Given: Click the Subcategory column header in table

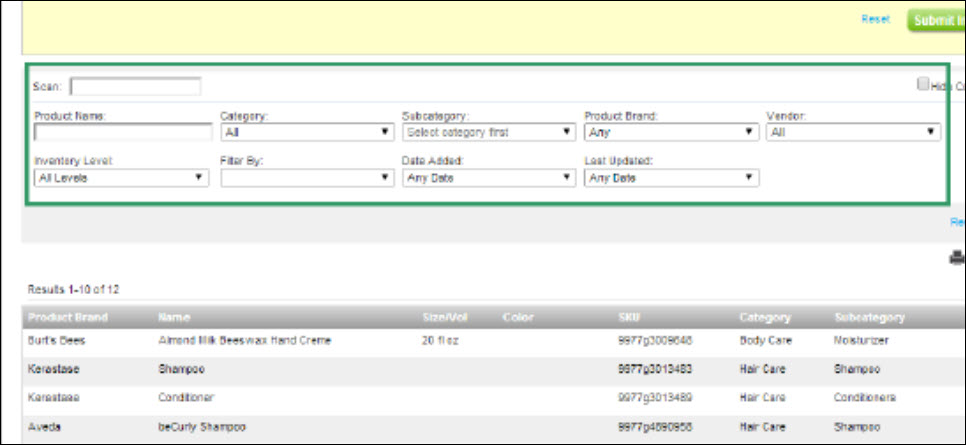Looking at the screenshot, I should pyautogui.click(x=869, y=317).
